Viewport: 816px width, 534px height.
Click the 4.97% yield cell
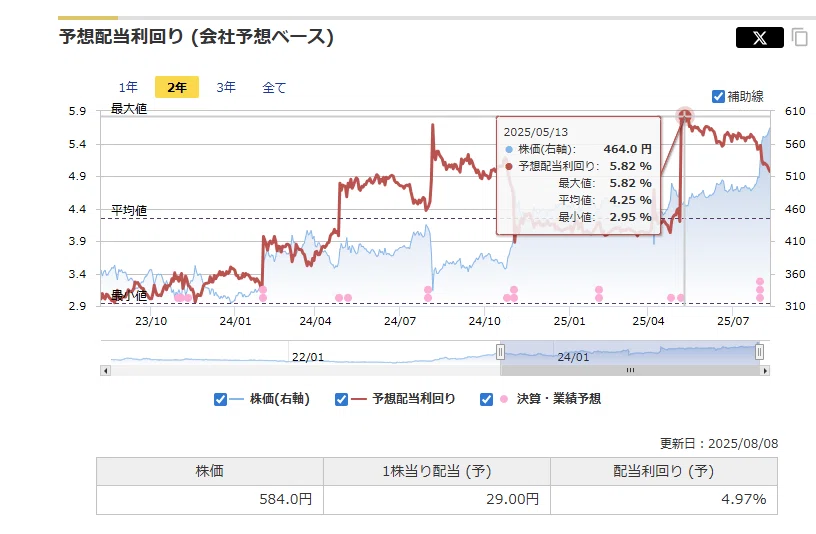point(664,500)
